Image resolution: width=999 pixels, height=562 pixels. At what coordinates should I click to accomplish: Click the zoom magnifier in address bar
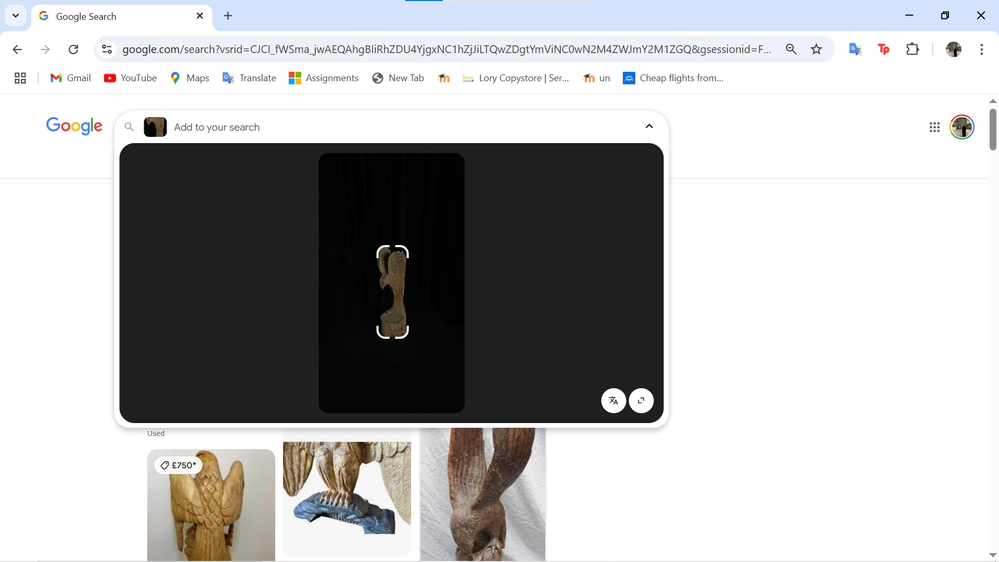(x=791, y=49)
